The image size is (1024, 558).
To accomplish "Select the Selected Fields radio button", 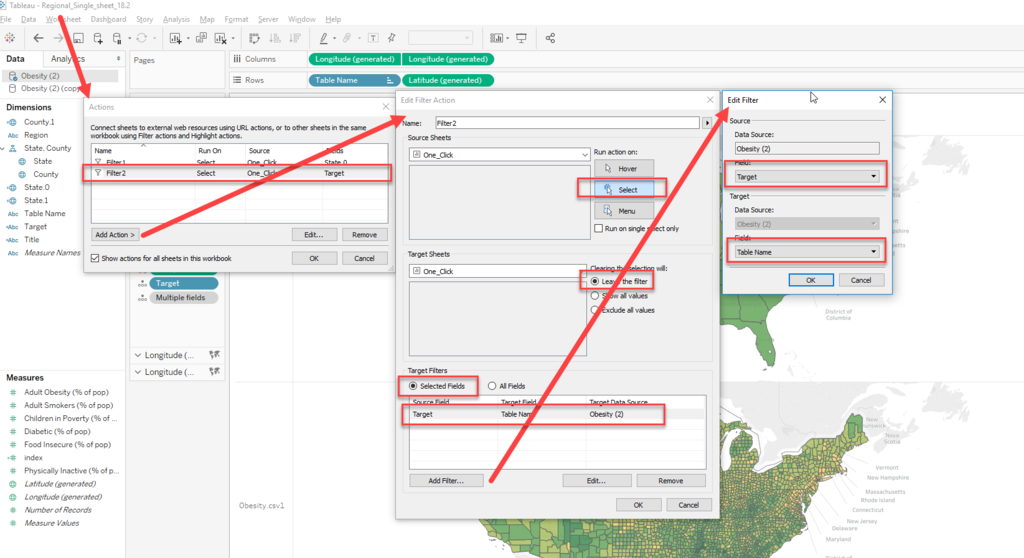I will pyautogui.click(x=413, y=386).
